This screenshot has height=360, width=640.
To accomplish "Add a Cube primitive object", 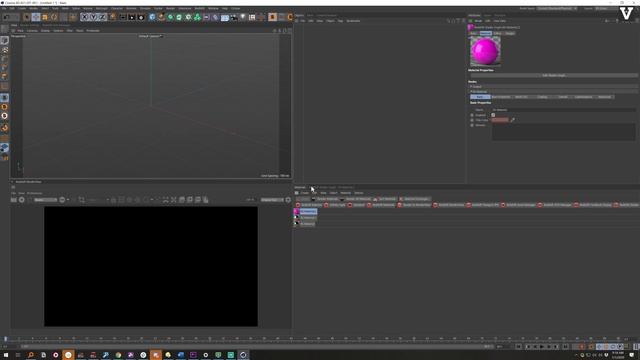I will tap(152, 17).
